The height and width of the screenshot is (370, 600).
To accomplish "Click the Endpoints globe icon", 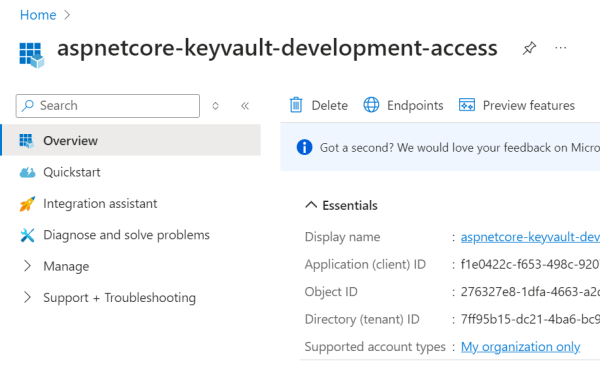I will click(x=371, y=105).
